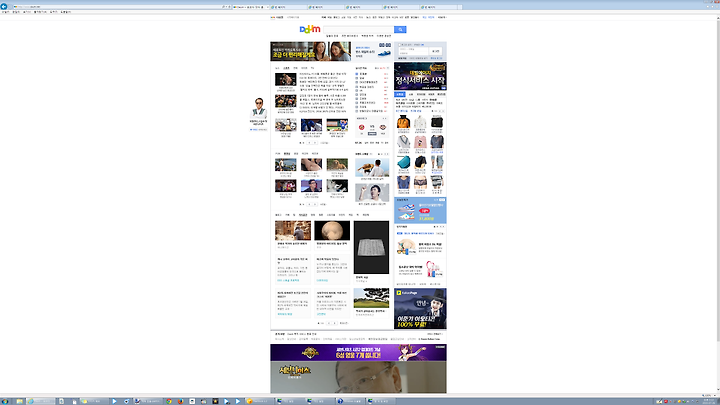Open the teal bag shopping item
This screenshot has height=405, width=720.
point(403,162)
